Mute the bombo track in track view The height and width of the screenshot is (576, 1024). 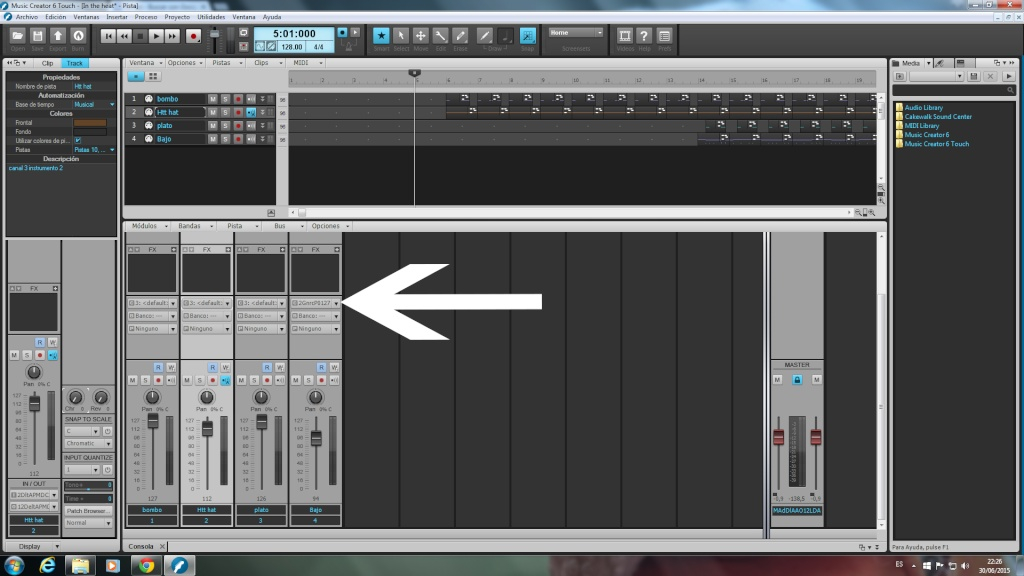(212, 99)
